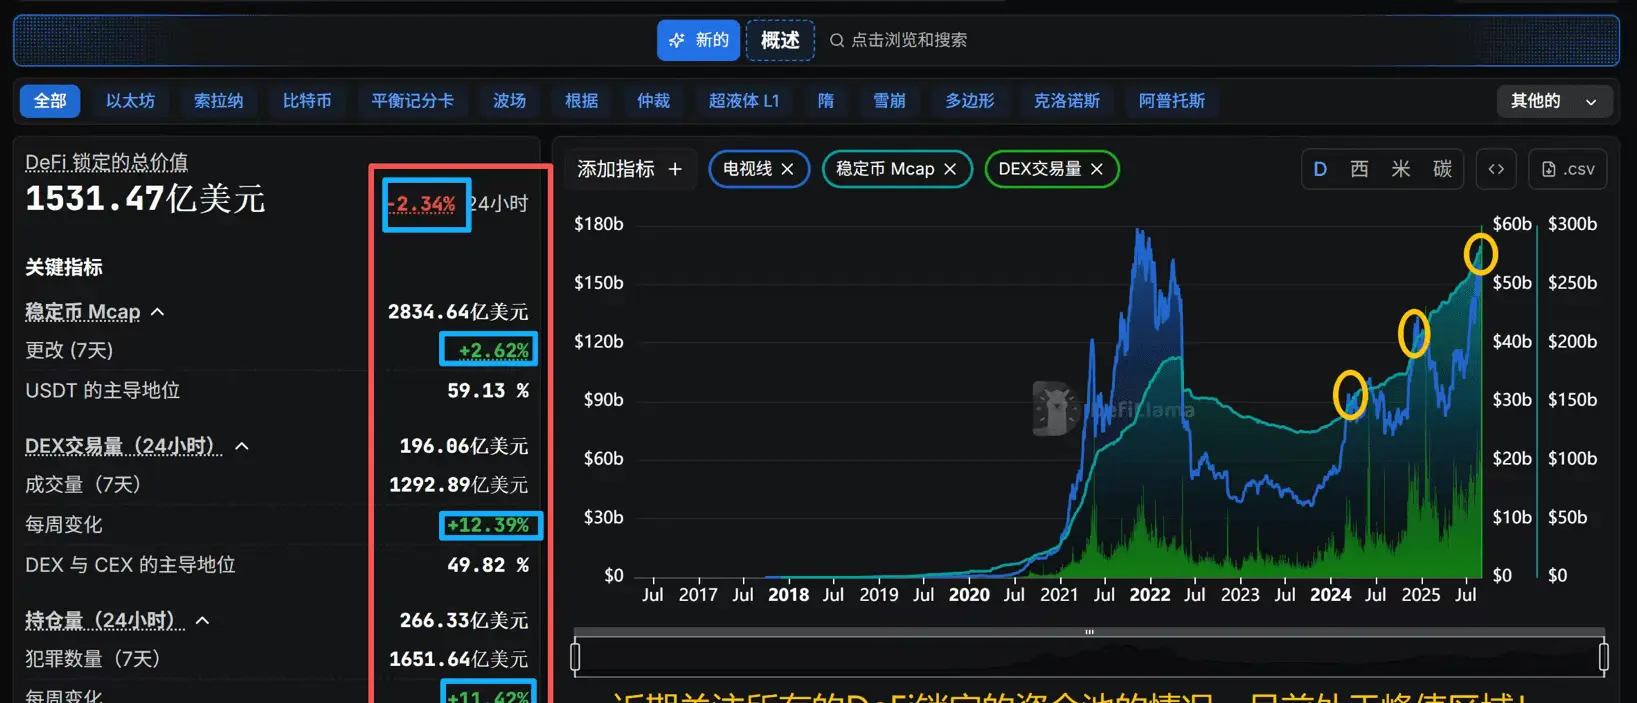Switch to the 多边形 chain tab
This screenshot has height=703, width=1637.
[x=970, y=101]
